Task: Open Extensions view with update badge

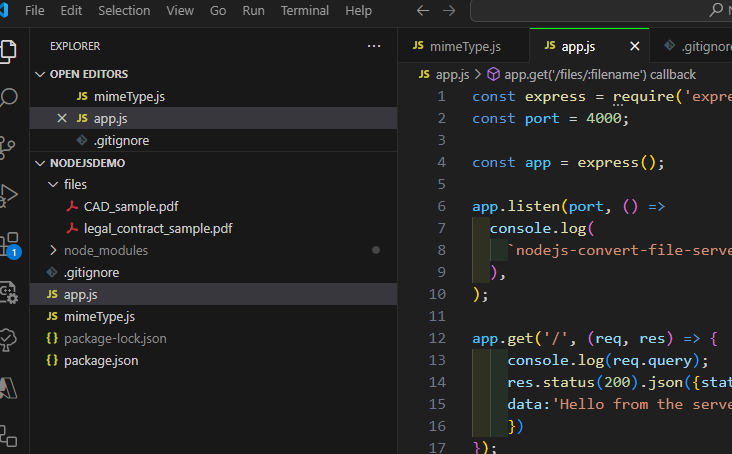Action: tap(9, 243)
